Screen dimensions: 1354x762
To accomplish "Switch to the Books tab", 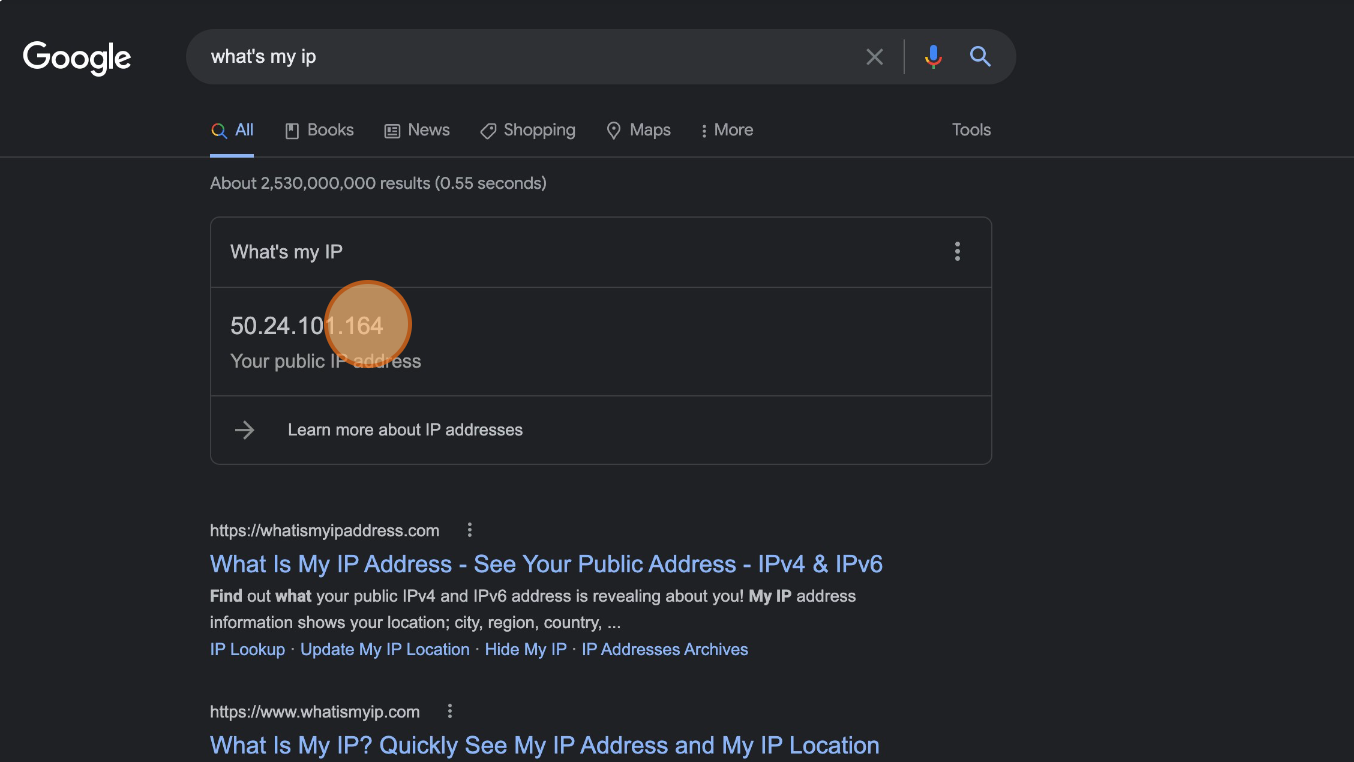I will point(319,130).
